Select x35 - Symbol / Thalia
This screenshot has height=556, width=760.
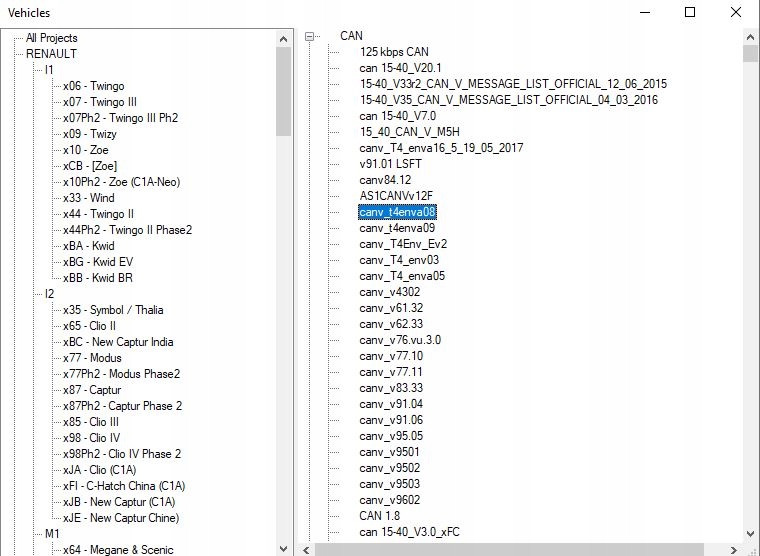113,310
